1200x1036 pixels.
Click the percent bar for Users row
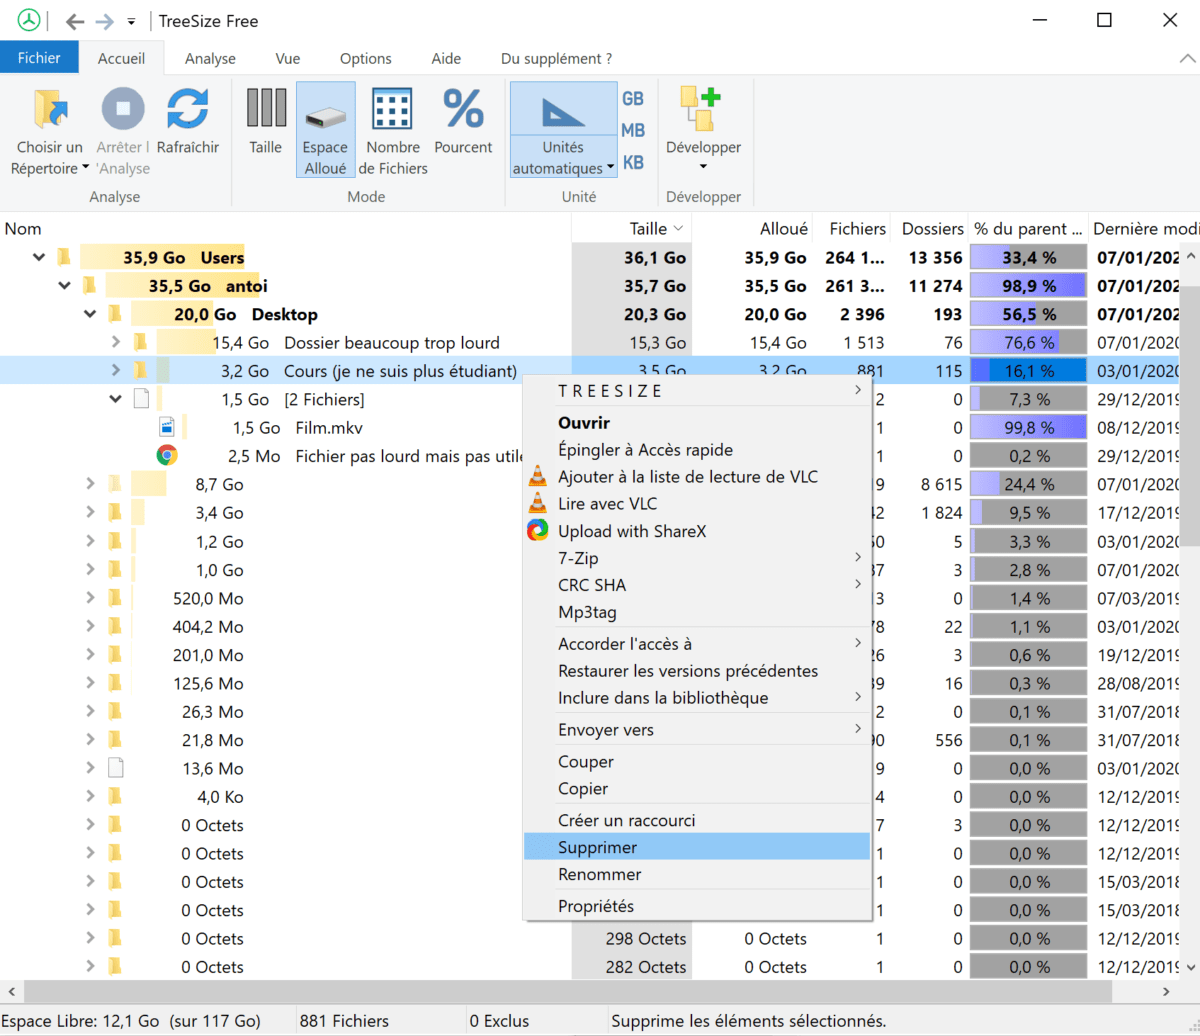point(1029,258)
